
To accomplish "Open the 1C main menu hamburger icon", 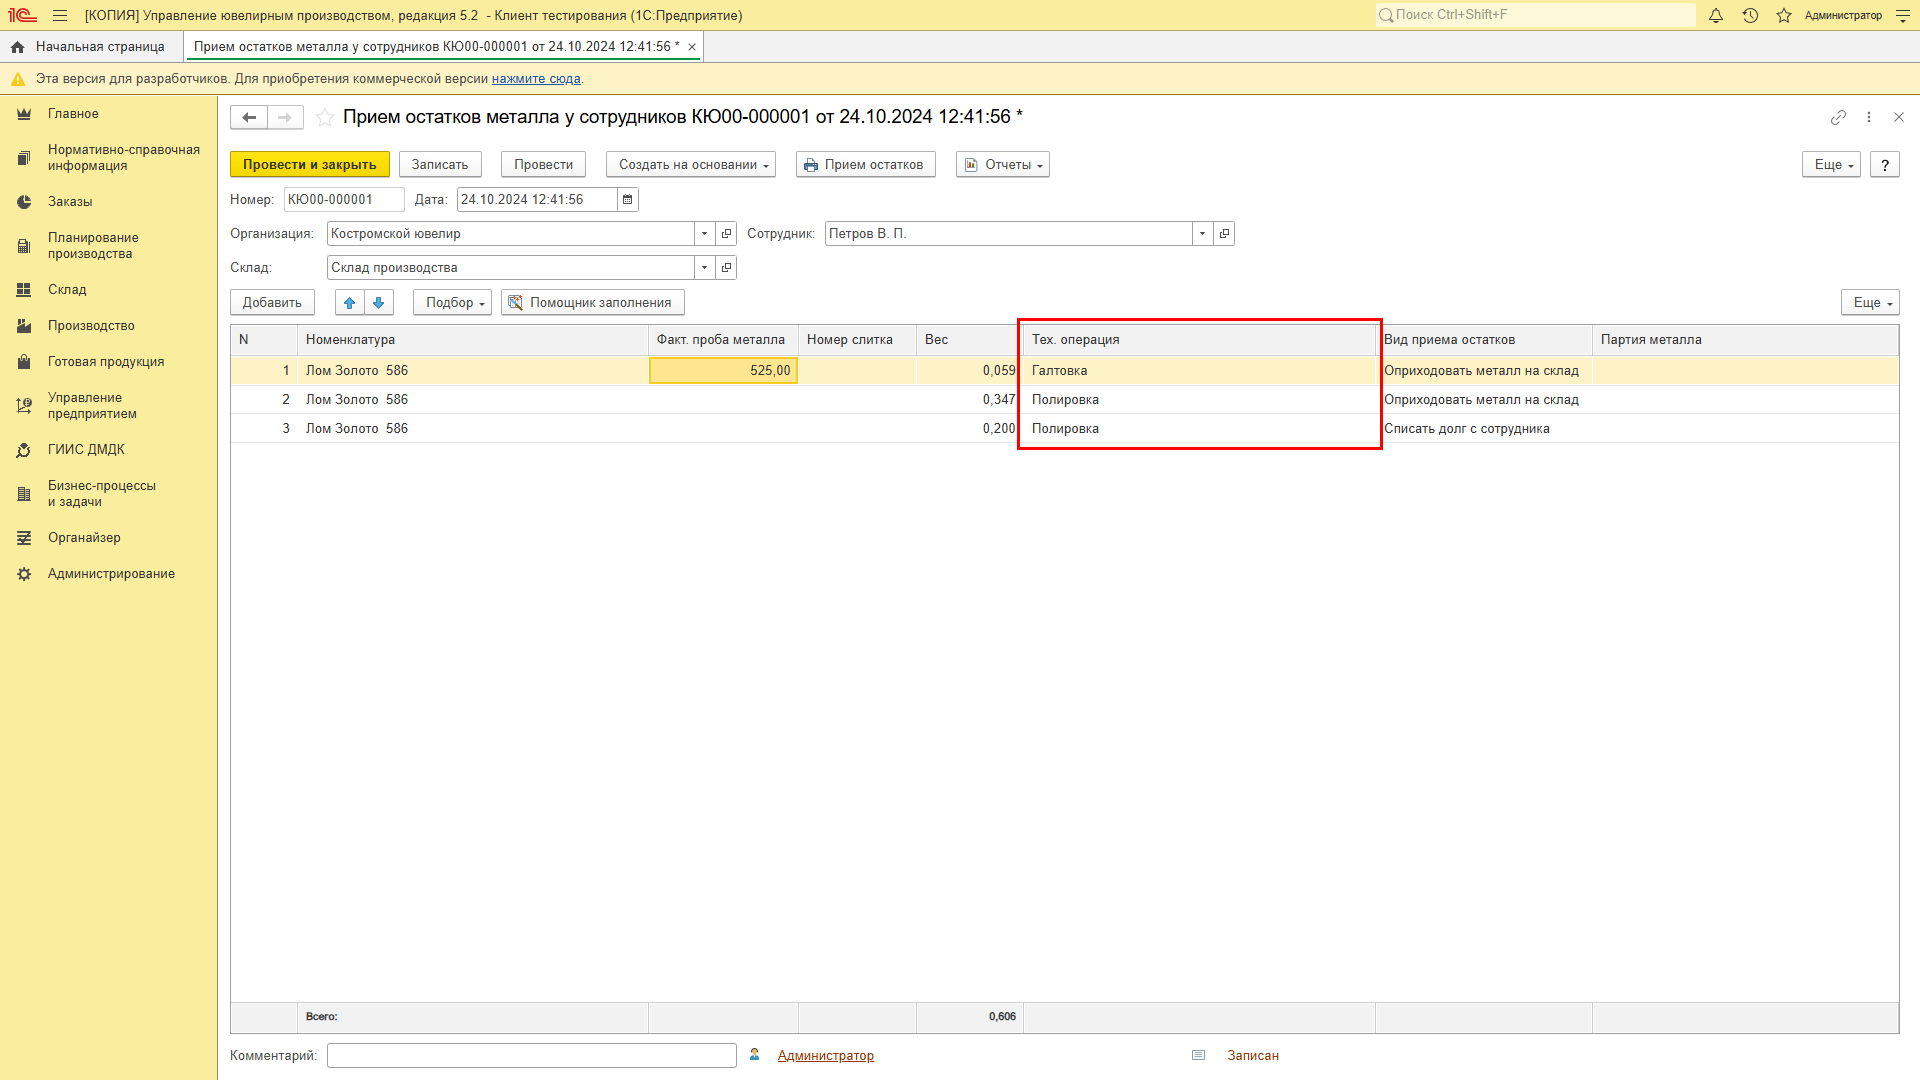I will pyautogui.click(x=60, y=16).
